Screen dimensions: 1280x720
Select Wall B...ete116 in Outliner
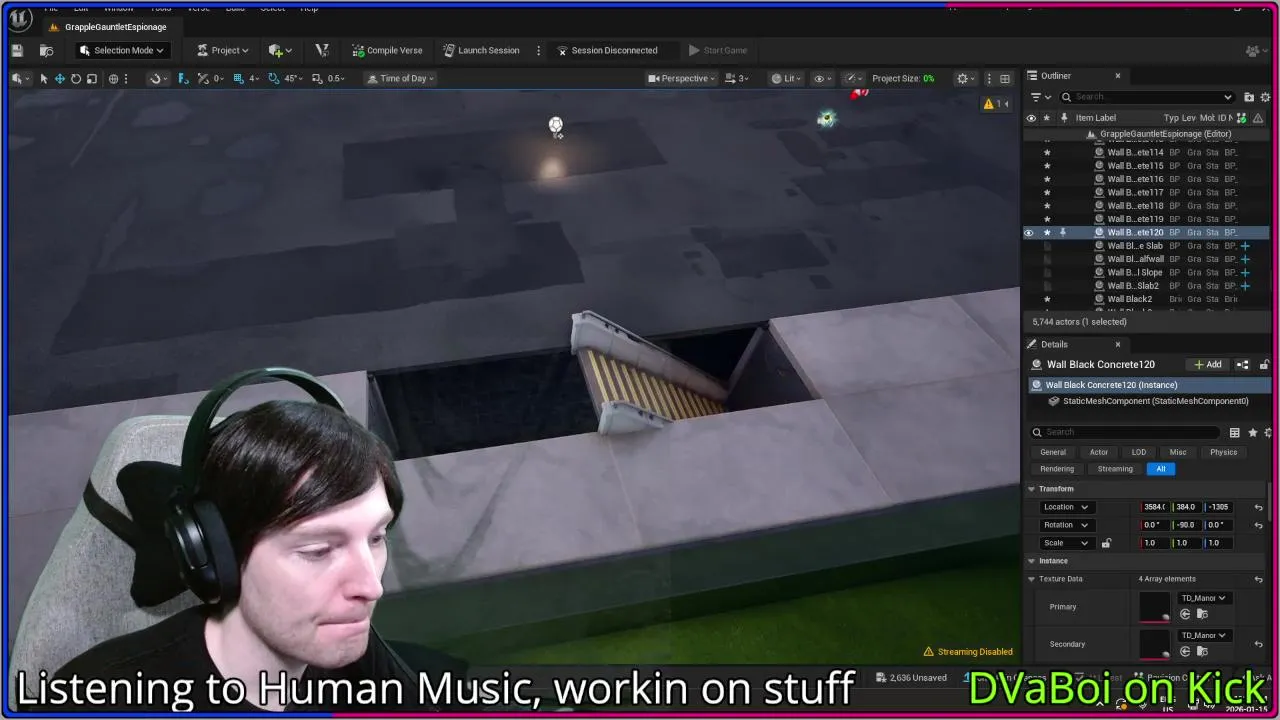point(1135,179)
